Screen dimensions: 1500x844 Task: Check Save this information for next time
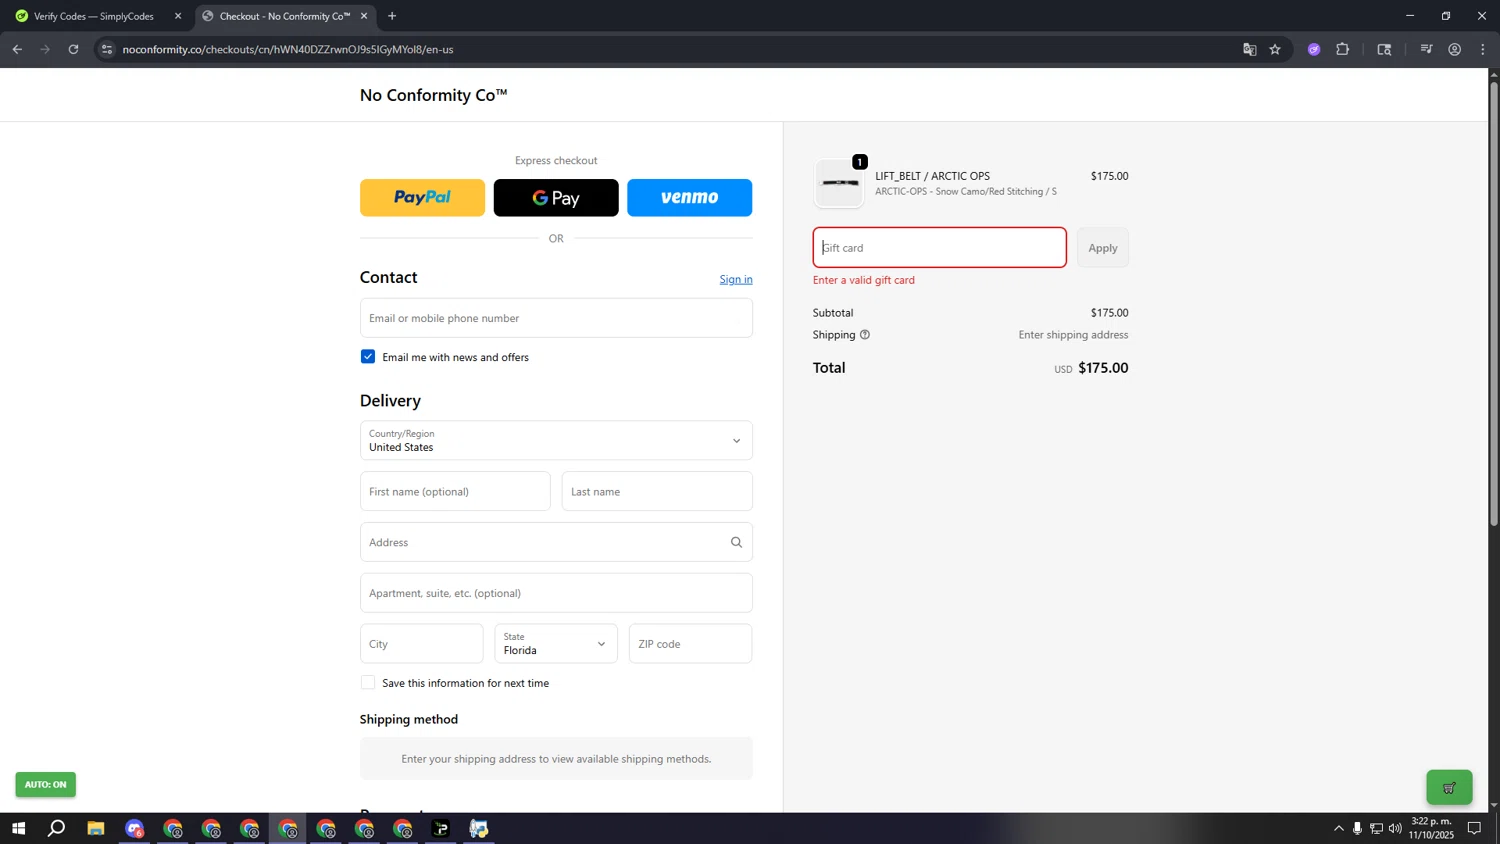tap(368, 683)
